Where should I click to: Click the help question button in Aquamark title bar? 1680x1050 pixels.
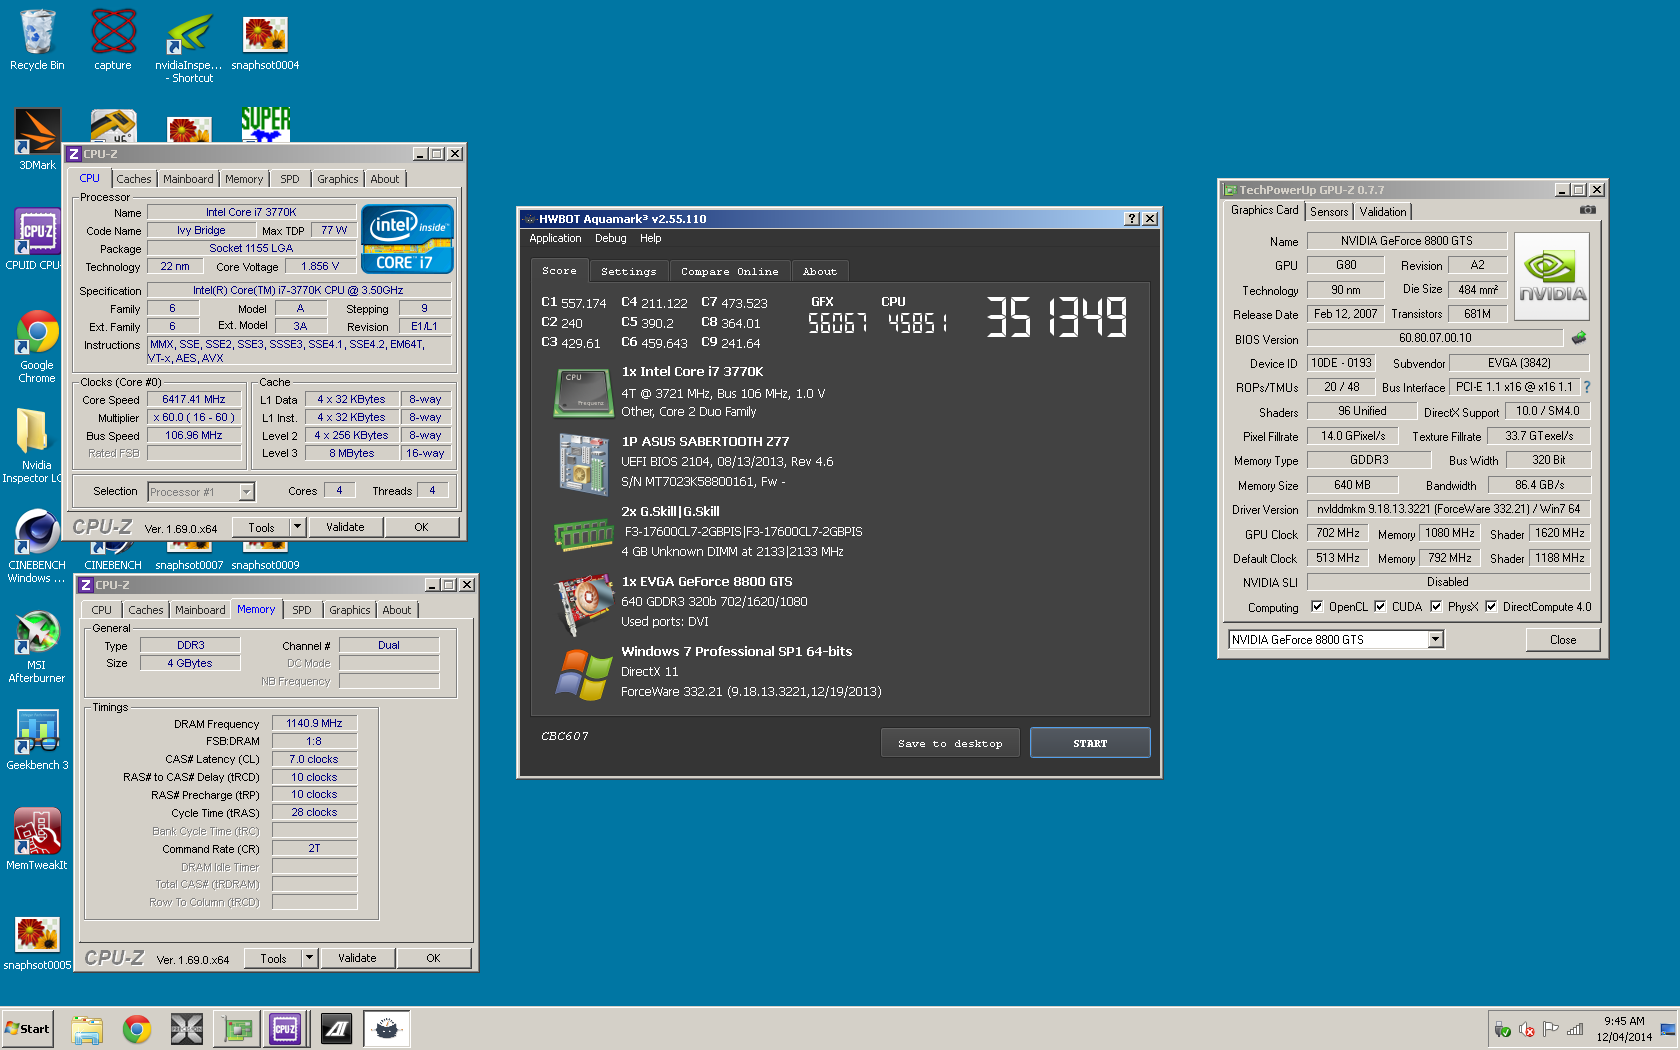pos(1132,218)
